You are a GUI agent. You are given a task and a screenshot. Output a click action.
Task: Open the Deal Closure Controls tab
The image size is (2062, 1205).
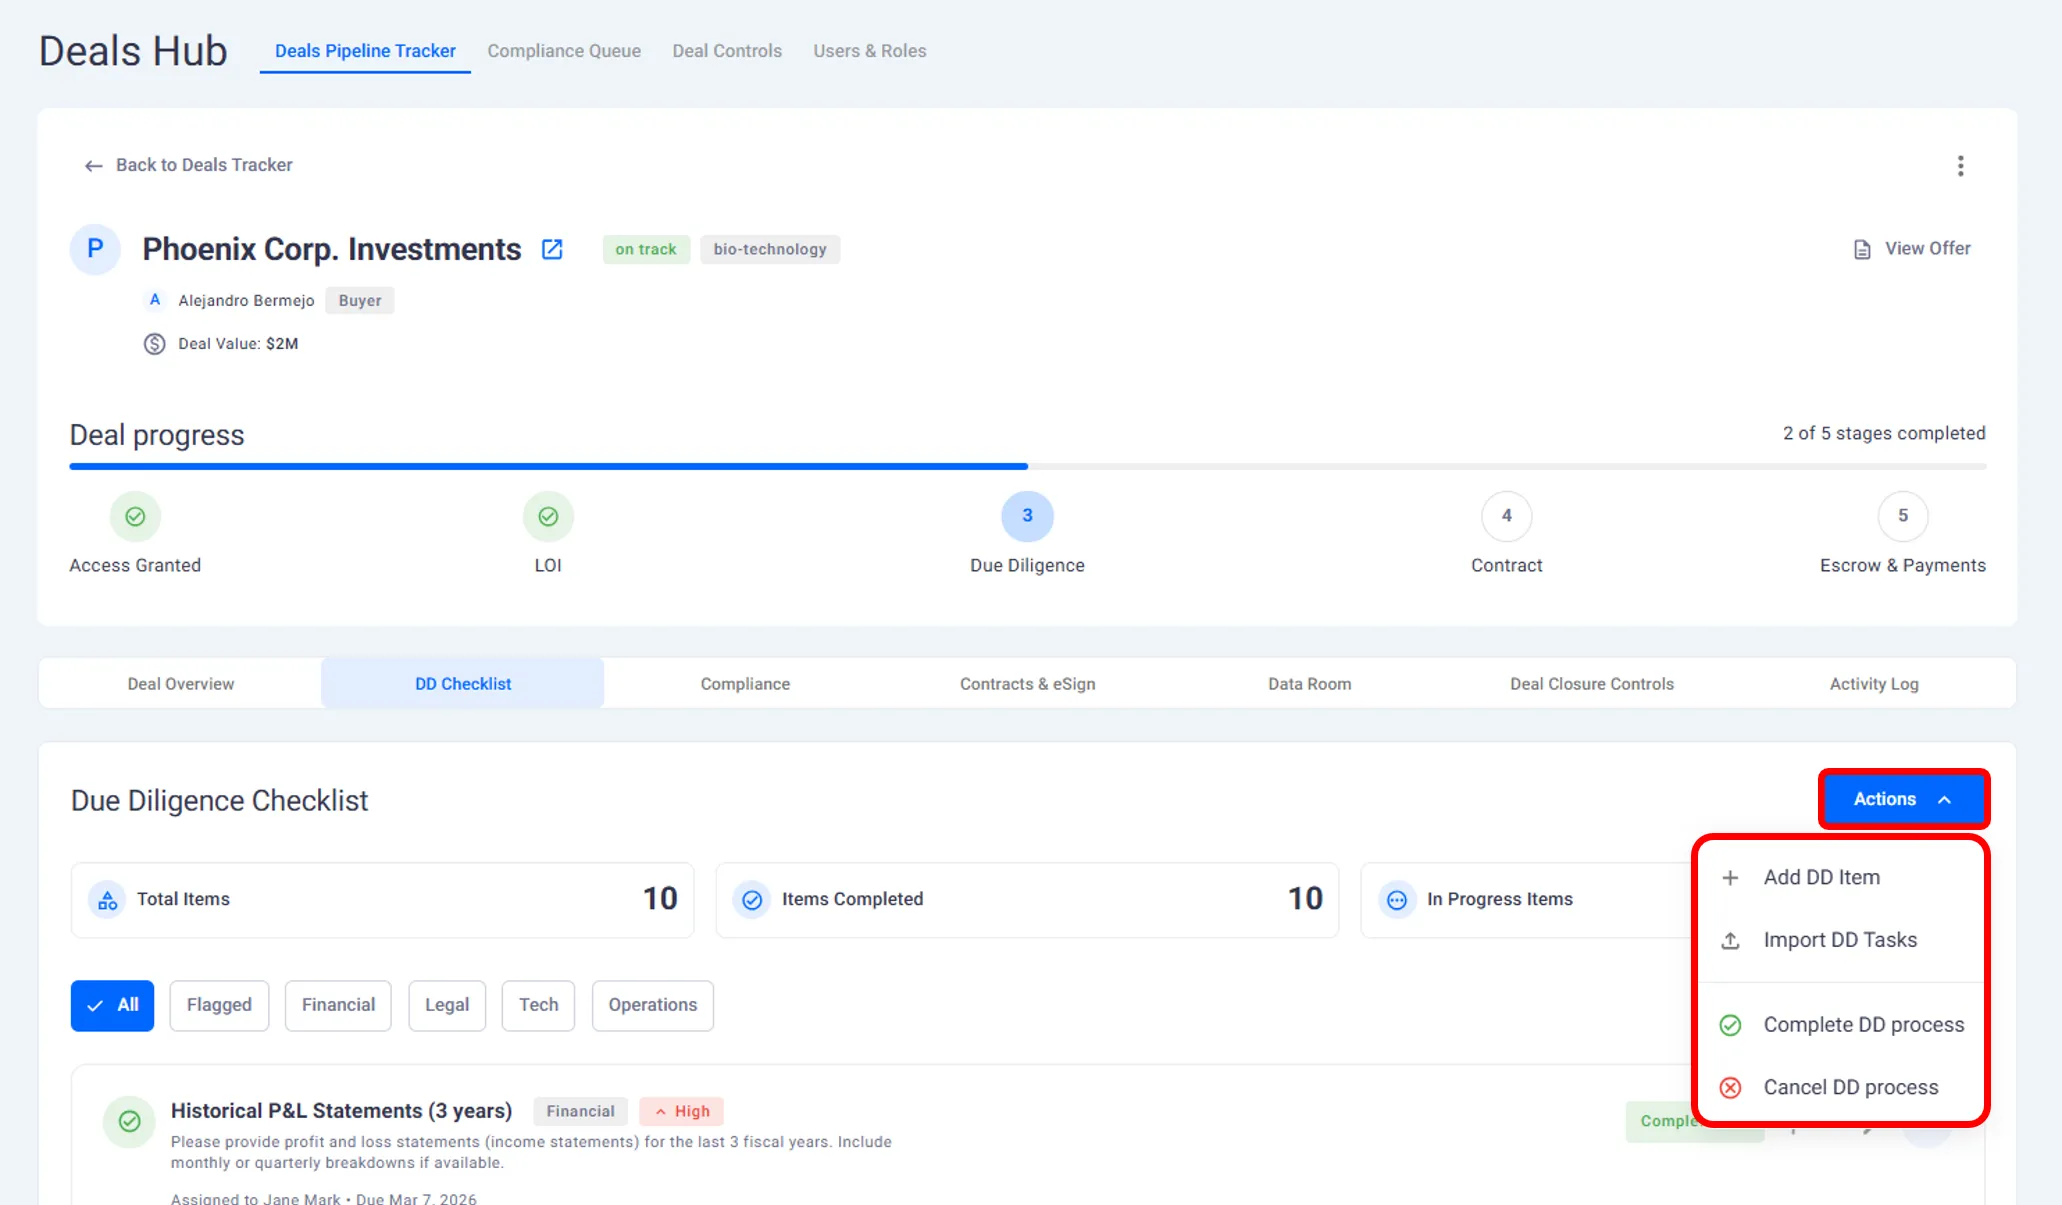click(1591, 684)
